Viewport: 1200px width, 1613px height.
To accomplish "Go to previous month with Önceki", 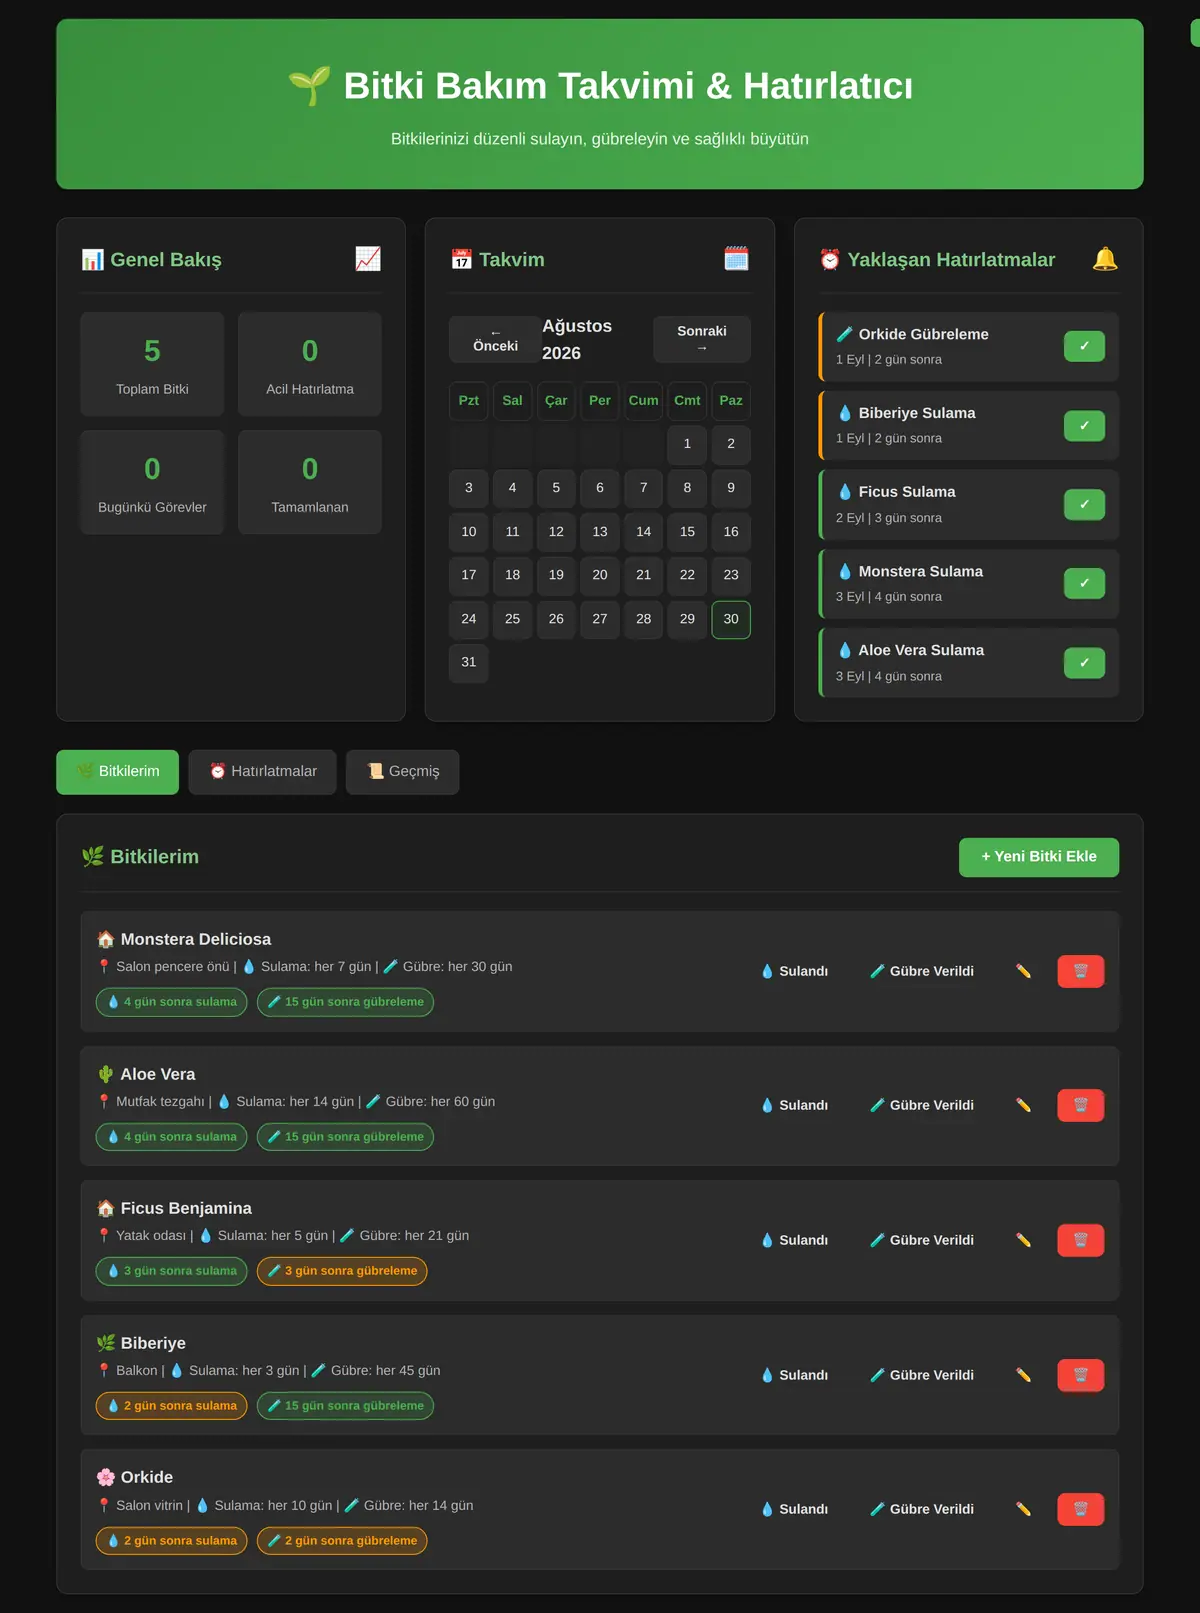I will point(495,340).
